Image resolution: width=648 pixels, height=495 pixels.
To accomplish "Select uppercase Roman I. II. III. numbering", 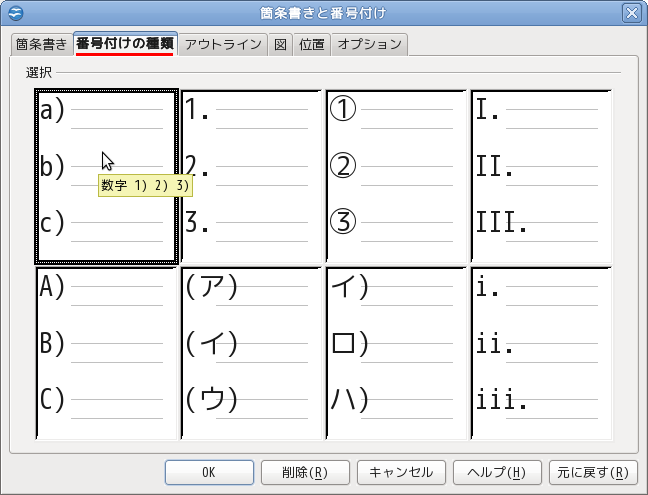I will [541, 176].
